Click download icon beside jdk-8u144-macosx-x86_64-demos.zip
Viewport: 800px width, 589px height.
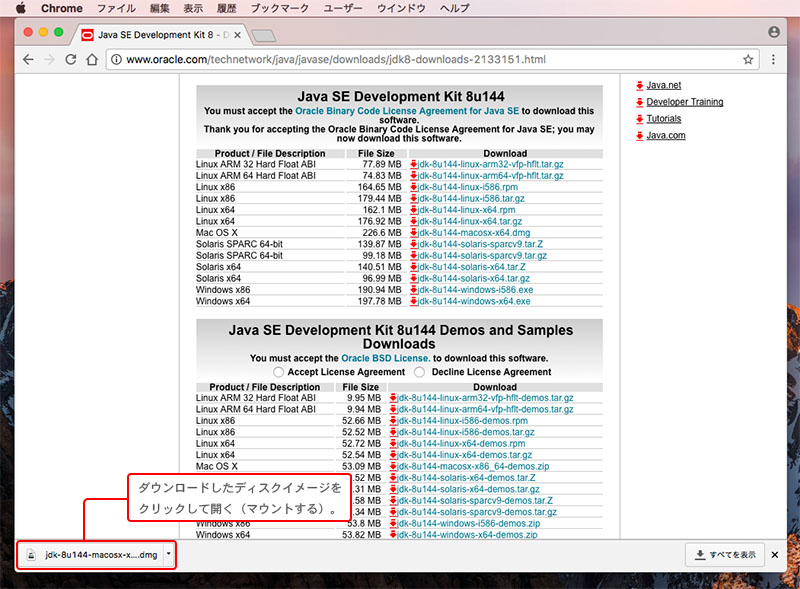tap(393, 466)
